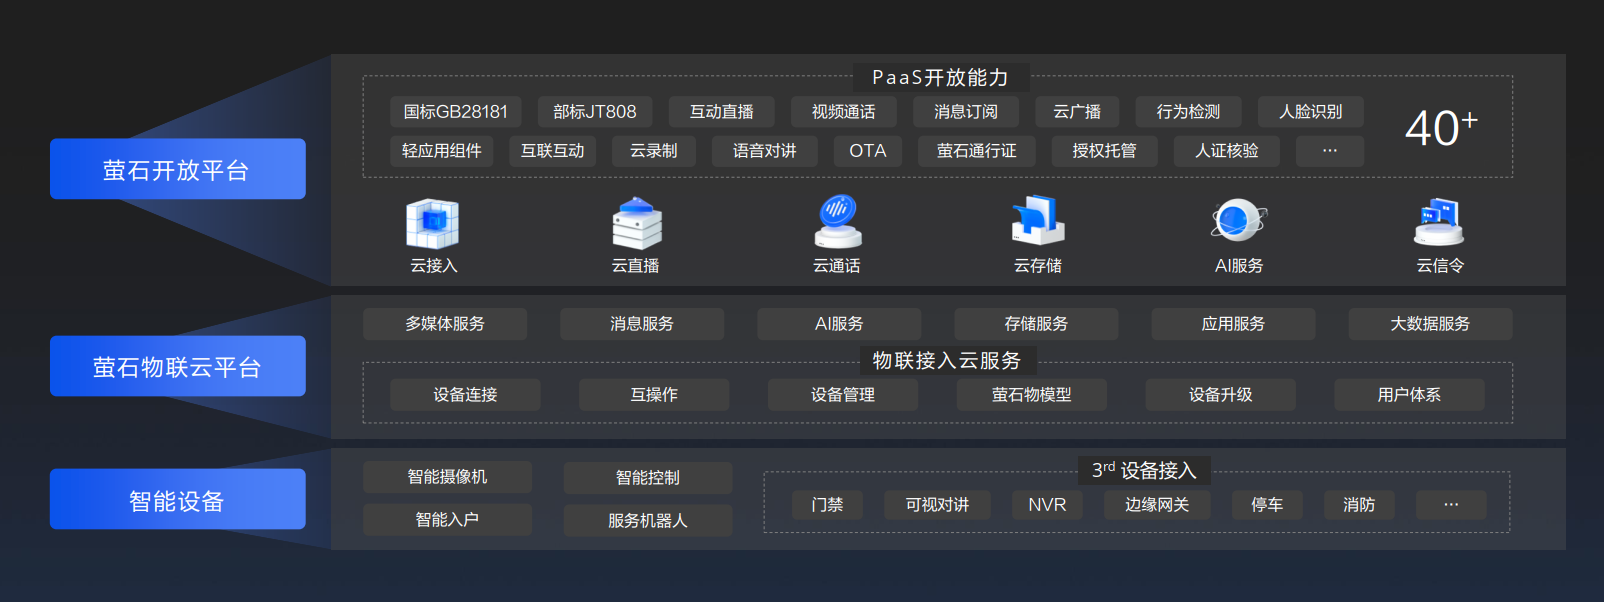Open the 消息订阅 tag

coord(966,112)
